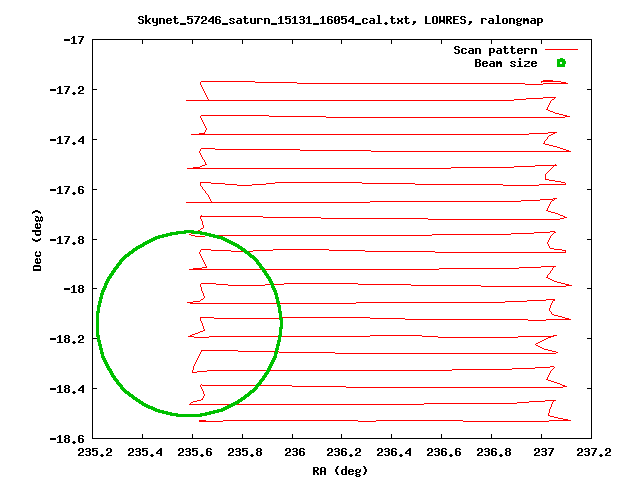Click the 235.6 RA axis tick label
Image resolution: width=640 pixels, height=480 pixels.
(x=195, y=452)
